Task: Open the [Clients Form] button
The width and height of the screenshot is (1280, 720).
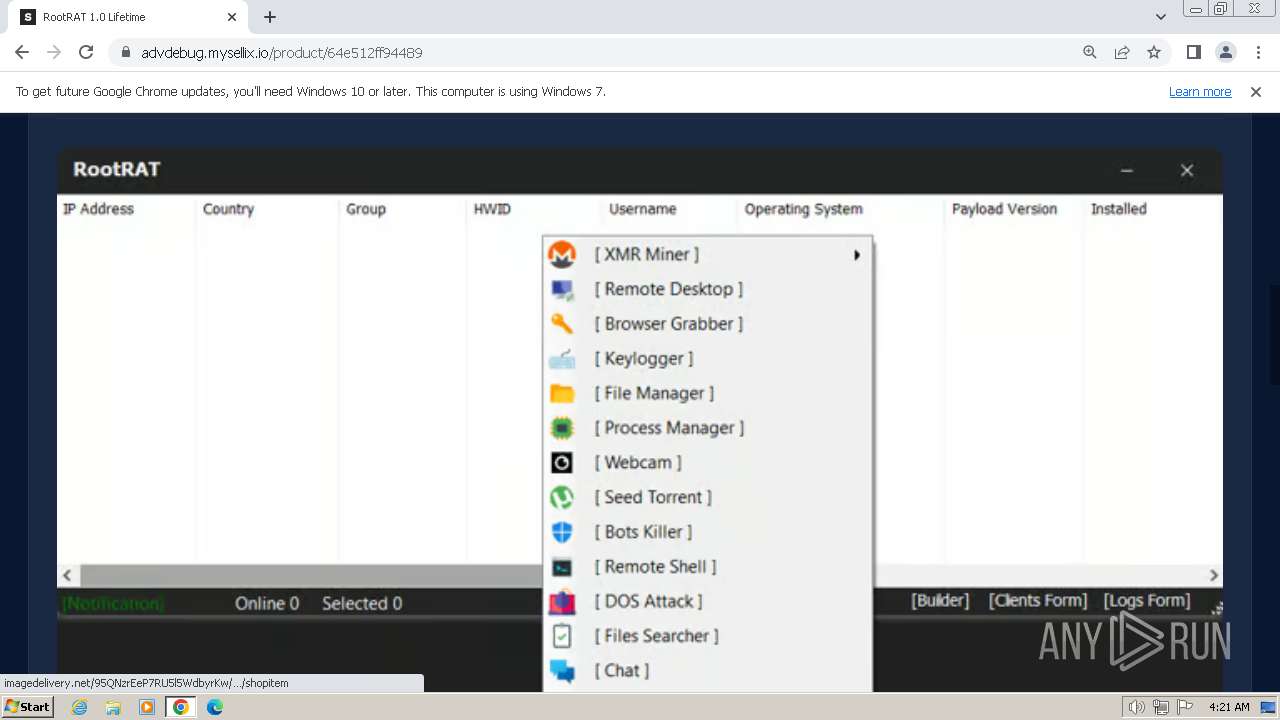Action: (1037, 601)
